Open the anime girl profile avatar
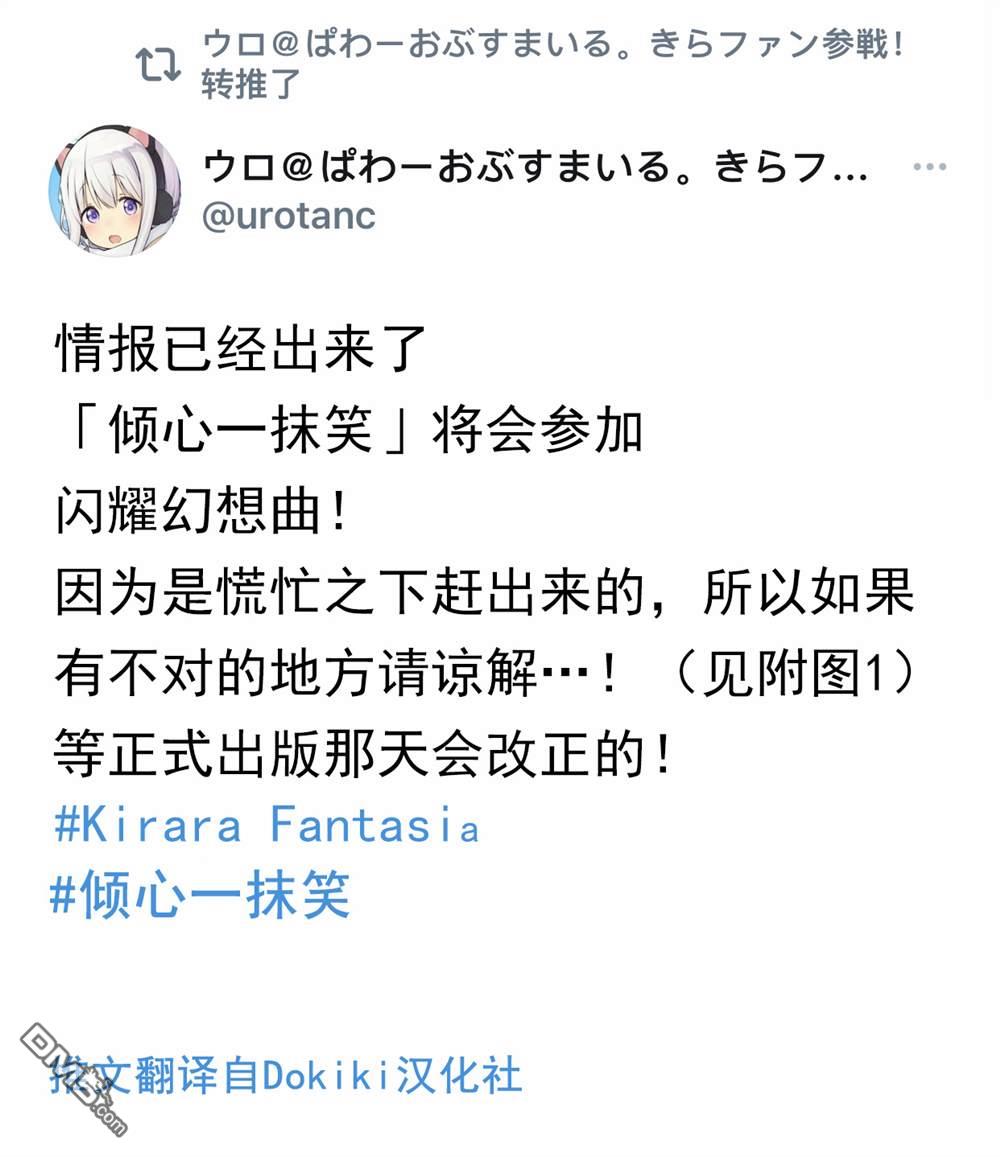 114,190
